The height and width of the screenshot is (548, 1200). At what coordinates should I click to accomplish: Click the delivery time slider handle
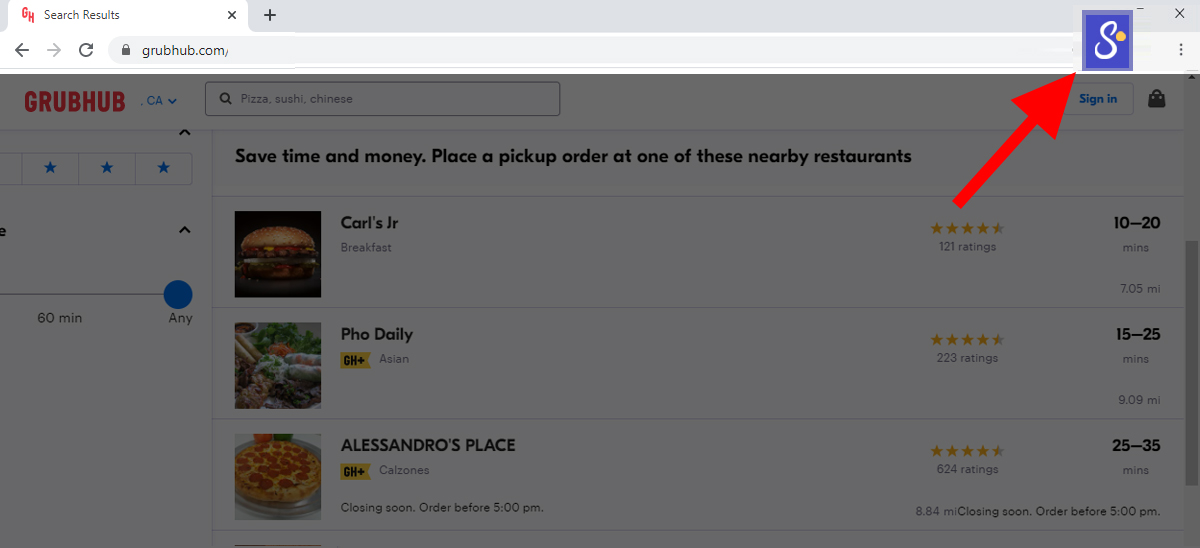(x=178, y=295)
